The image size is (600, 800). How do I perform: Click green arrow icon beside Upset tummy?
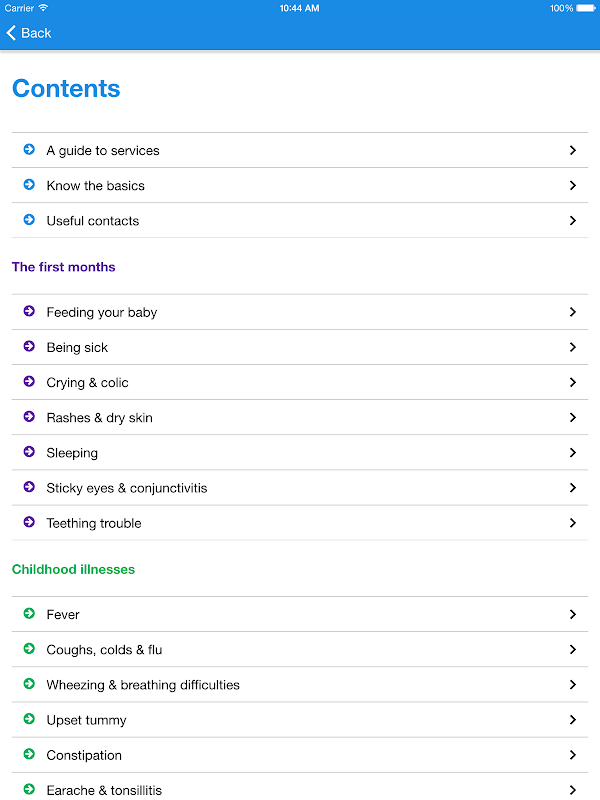[29, 719]
